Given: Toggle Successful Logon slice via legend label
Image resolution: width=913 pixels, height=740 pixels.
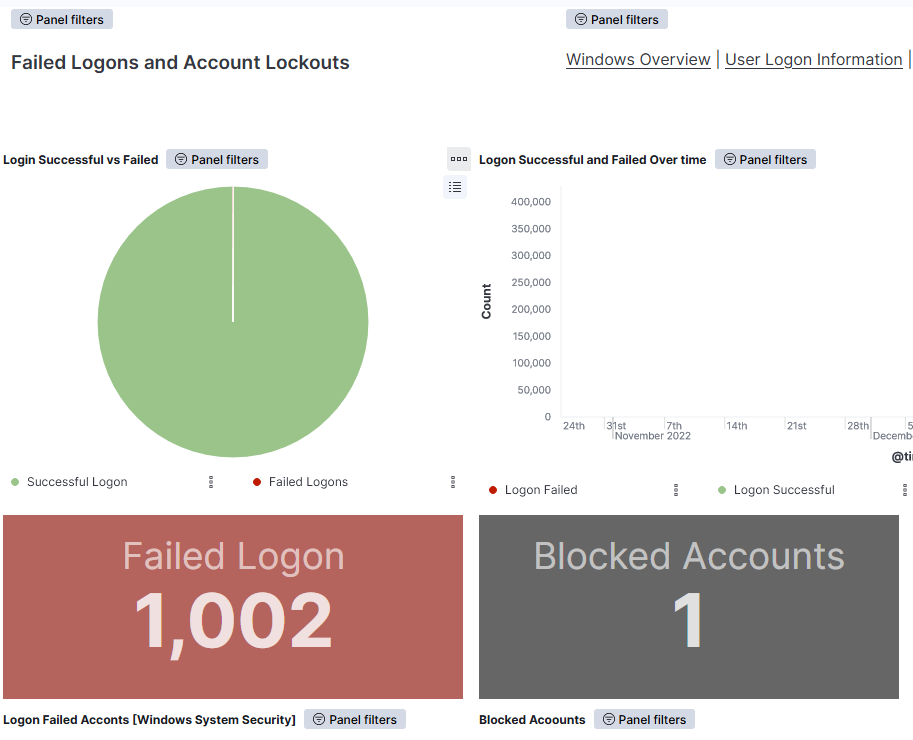Looking at the screenshot, I should coord(77,482).
